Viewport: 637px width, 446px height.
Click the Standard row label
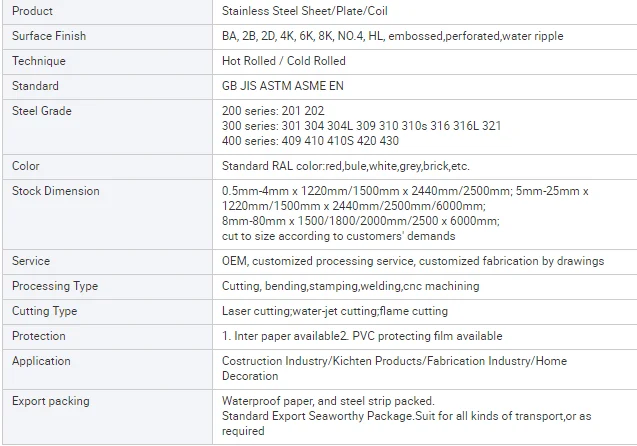tap(35, 86)
